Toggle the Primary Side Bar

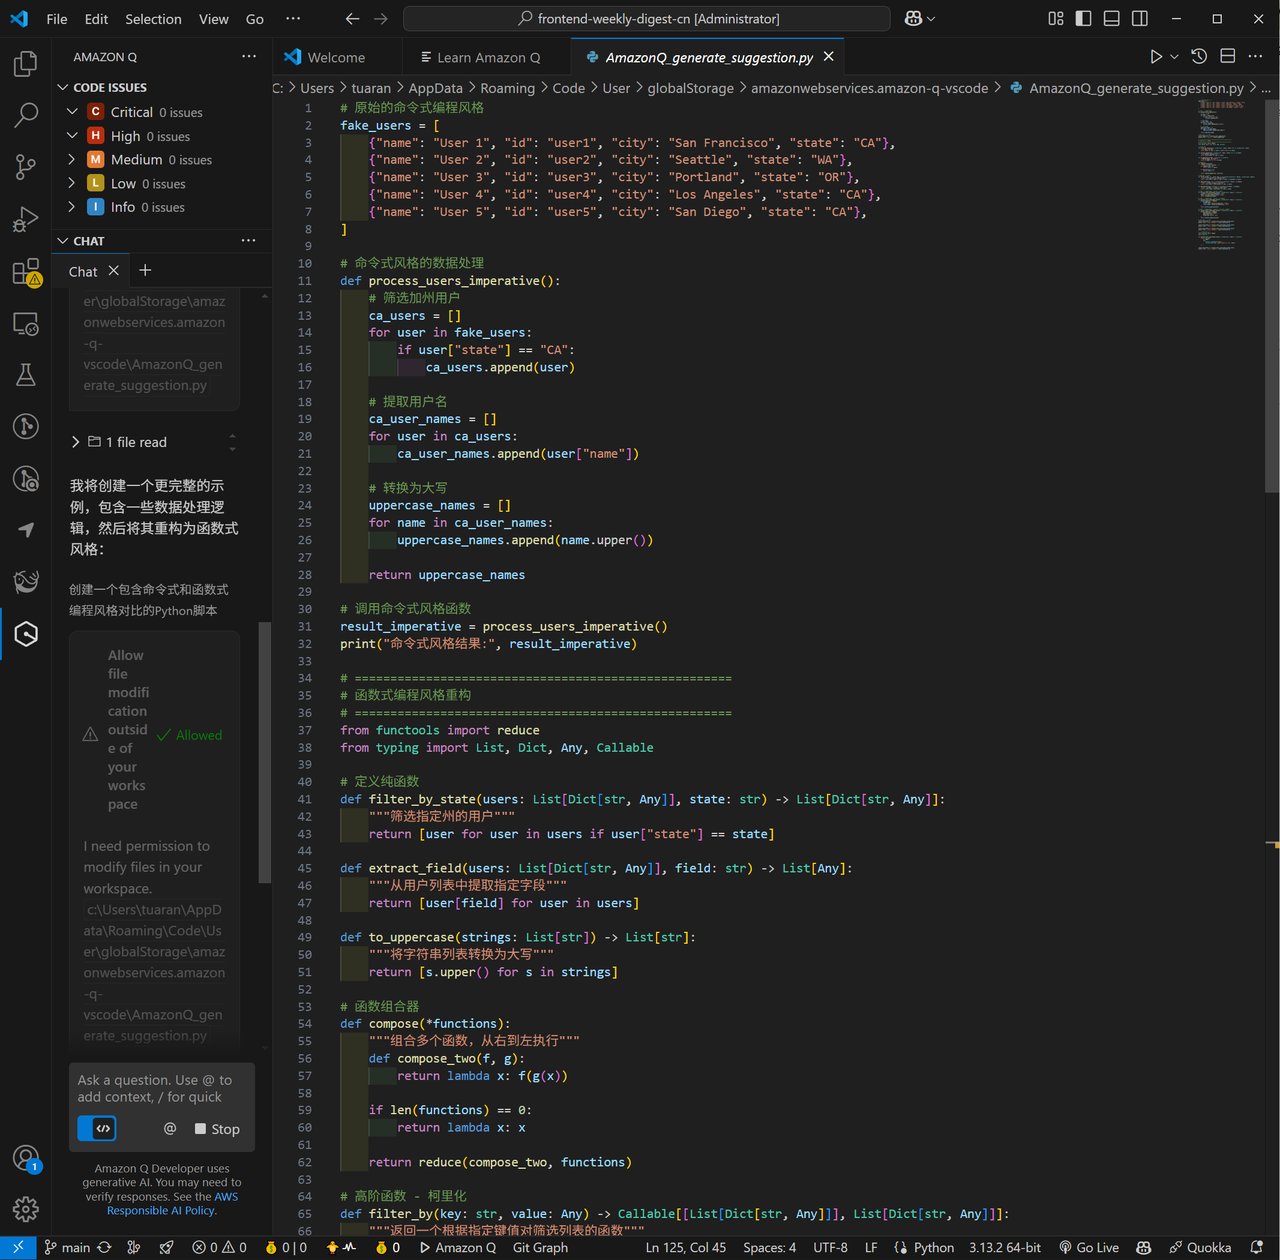click(x=1084, y=18)
